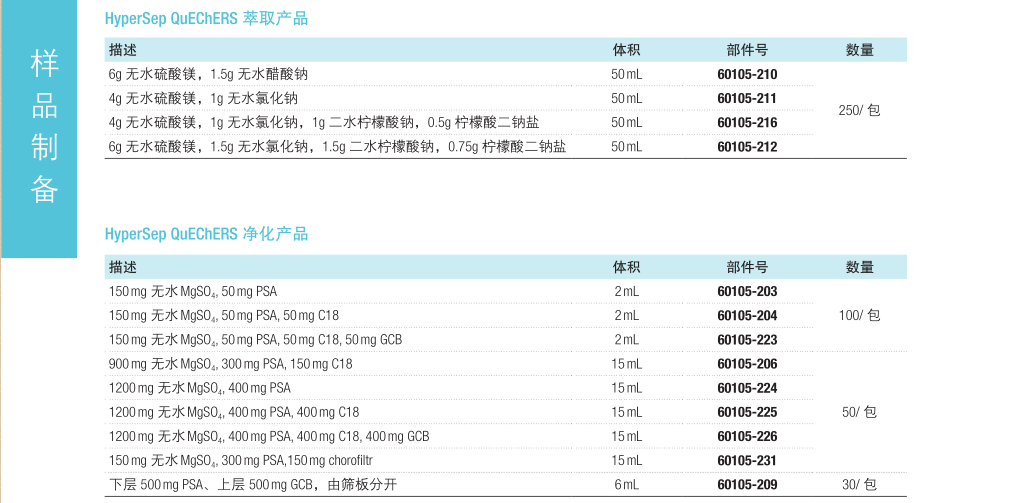Click part number 60105-204
The width and height of the screenshot is (1021, 503).
pos(747,315)
